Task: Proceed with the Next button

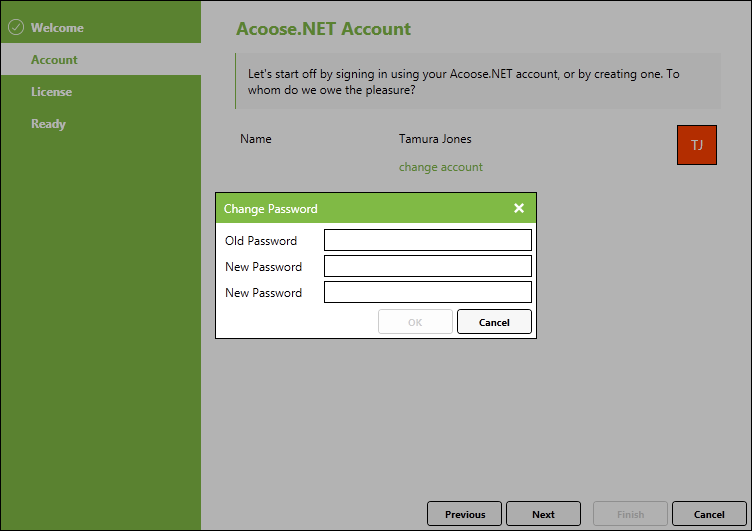Action: coord(543,514)
